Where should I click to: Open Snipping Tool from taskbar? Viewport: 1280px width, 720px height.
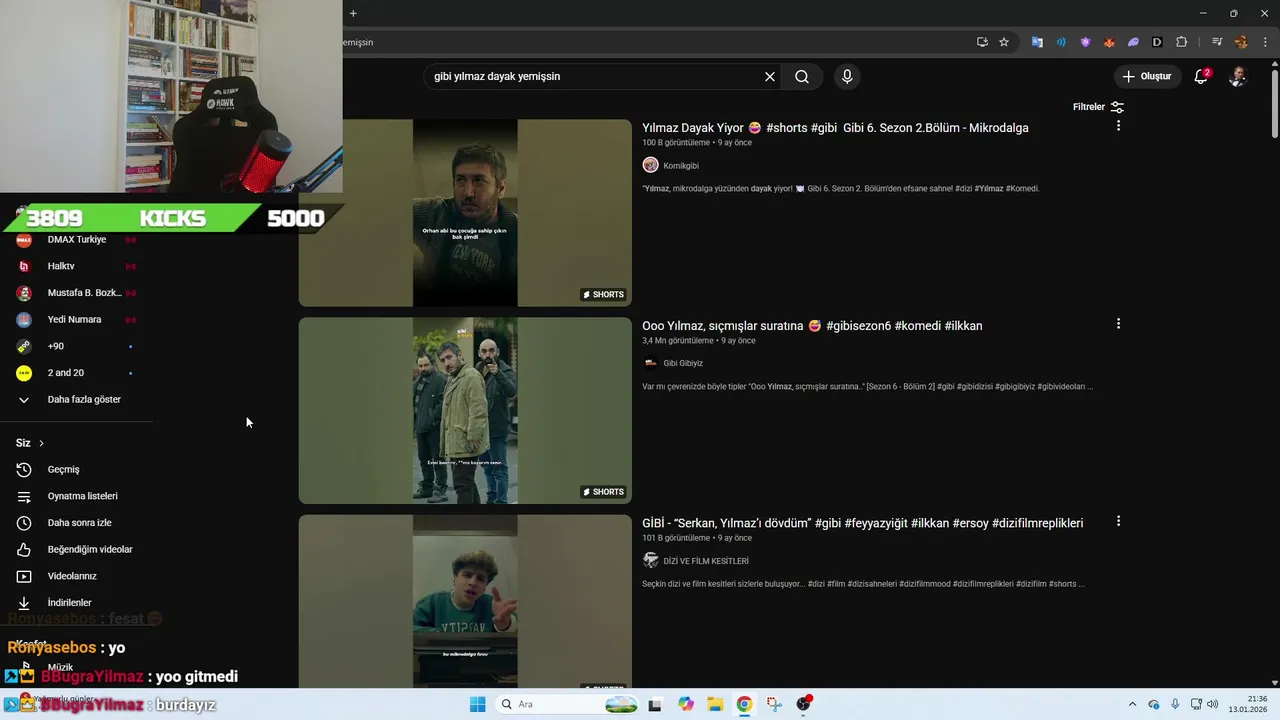click(x=774, y=704)
